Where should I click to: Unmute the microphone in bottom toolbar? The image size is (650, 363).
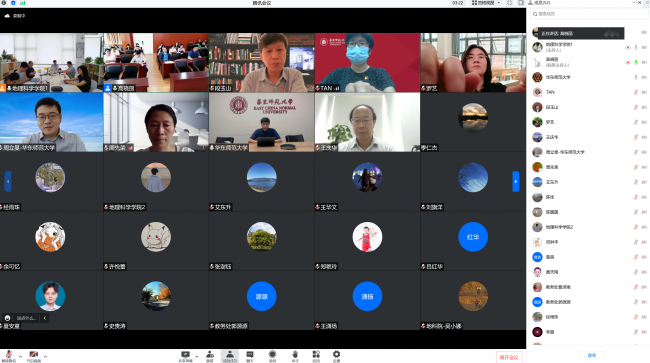coord(9,356)
